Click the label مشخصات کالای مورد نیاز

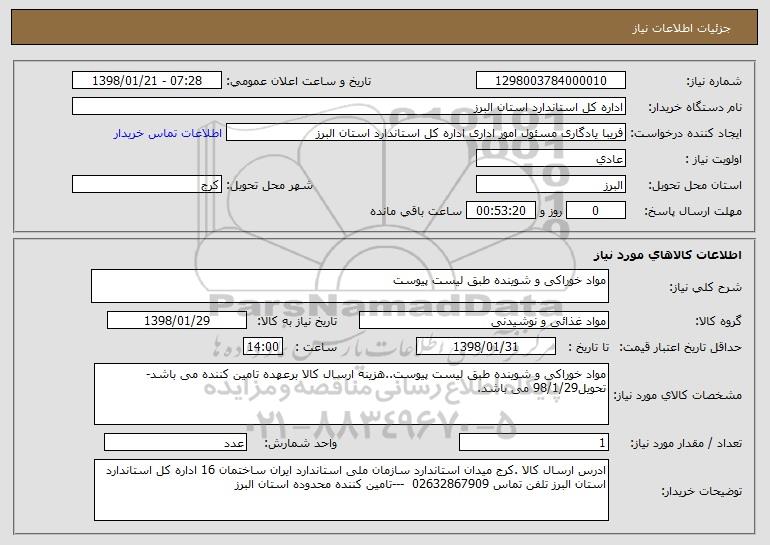tap(678, 395)
